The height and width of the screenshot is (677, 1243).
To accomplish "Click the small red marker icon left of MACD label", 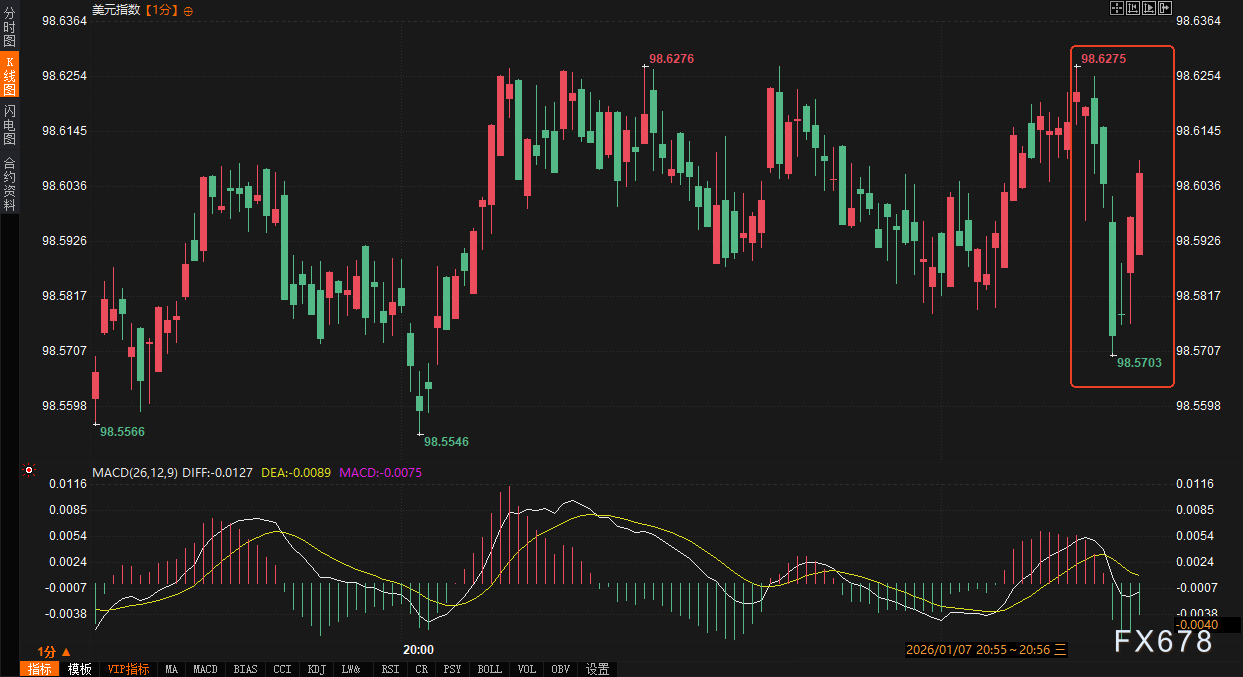I will click(x=29, y=470).
